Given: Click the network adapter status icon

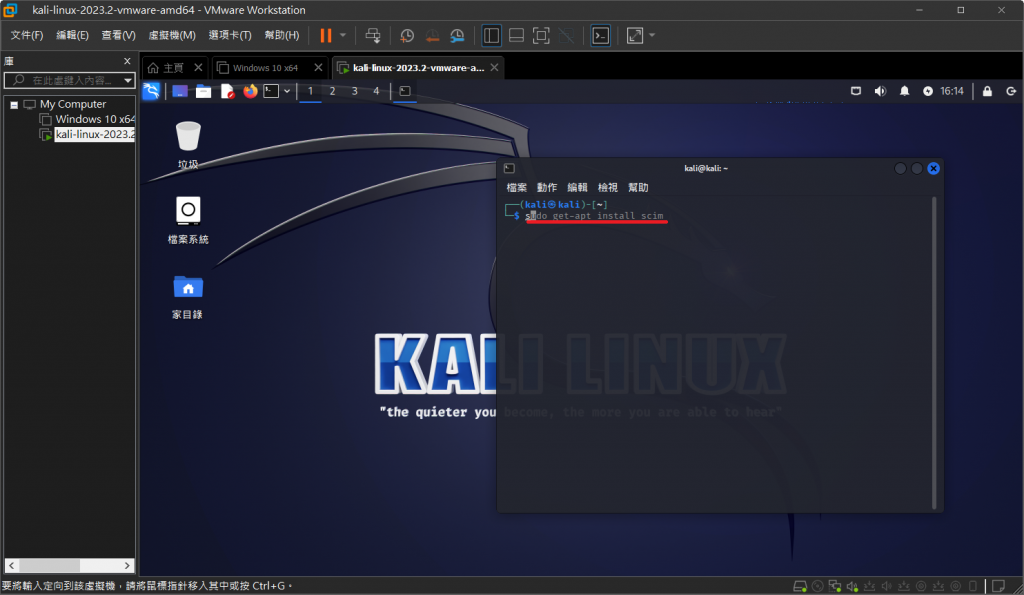Looking at the screenshot, I should tap(835, 586).
